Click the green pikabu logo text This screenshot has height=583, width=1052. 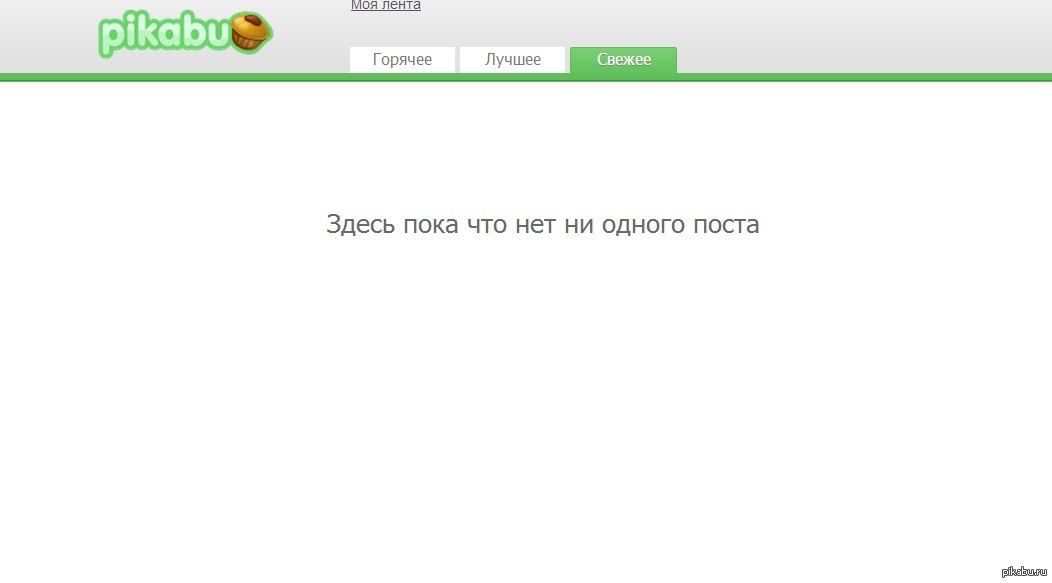point(165,35)
